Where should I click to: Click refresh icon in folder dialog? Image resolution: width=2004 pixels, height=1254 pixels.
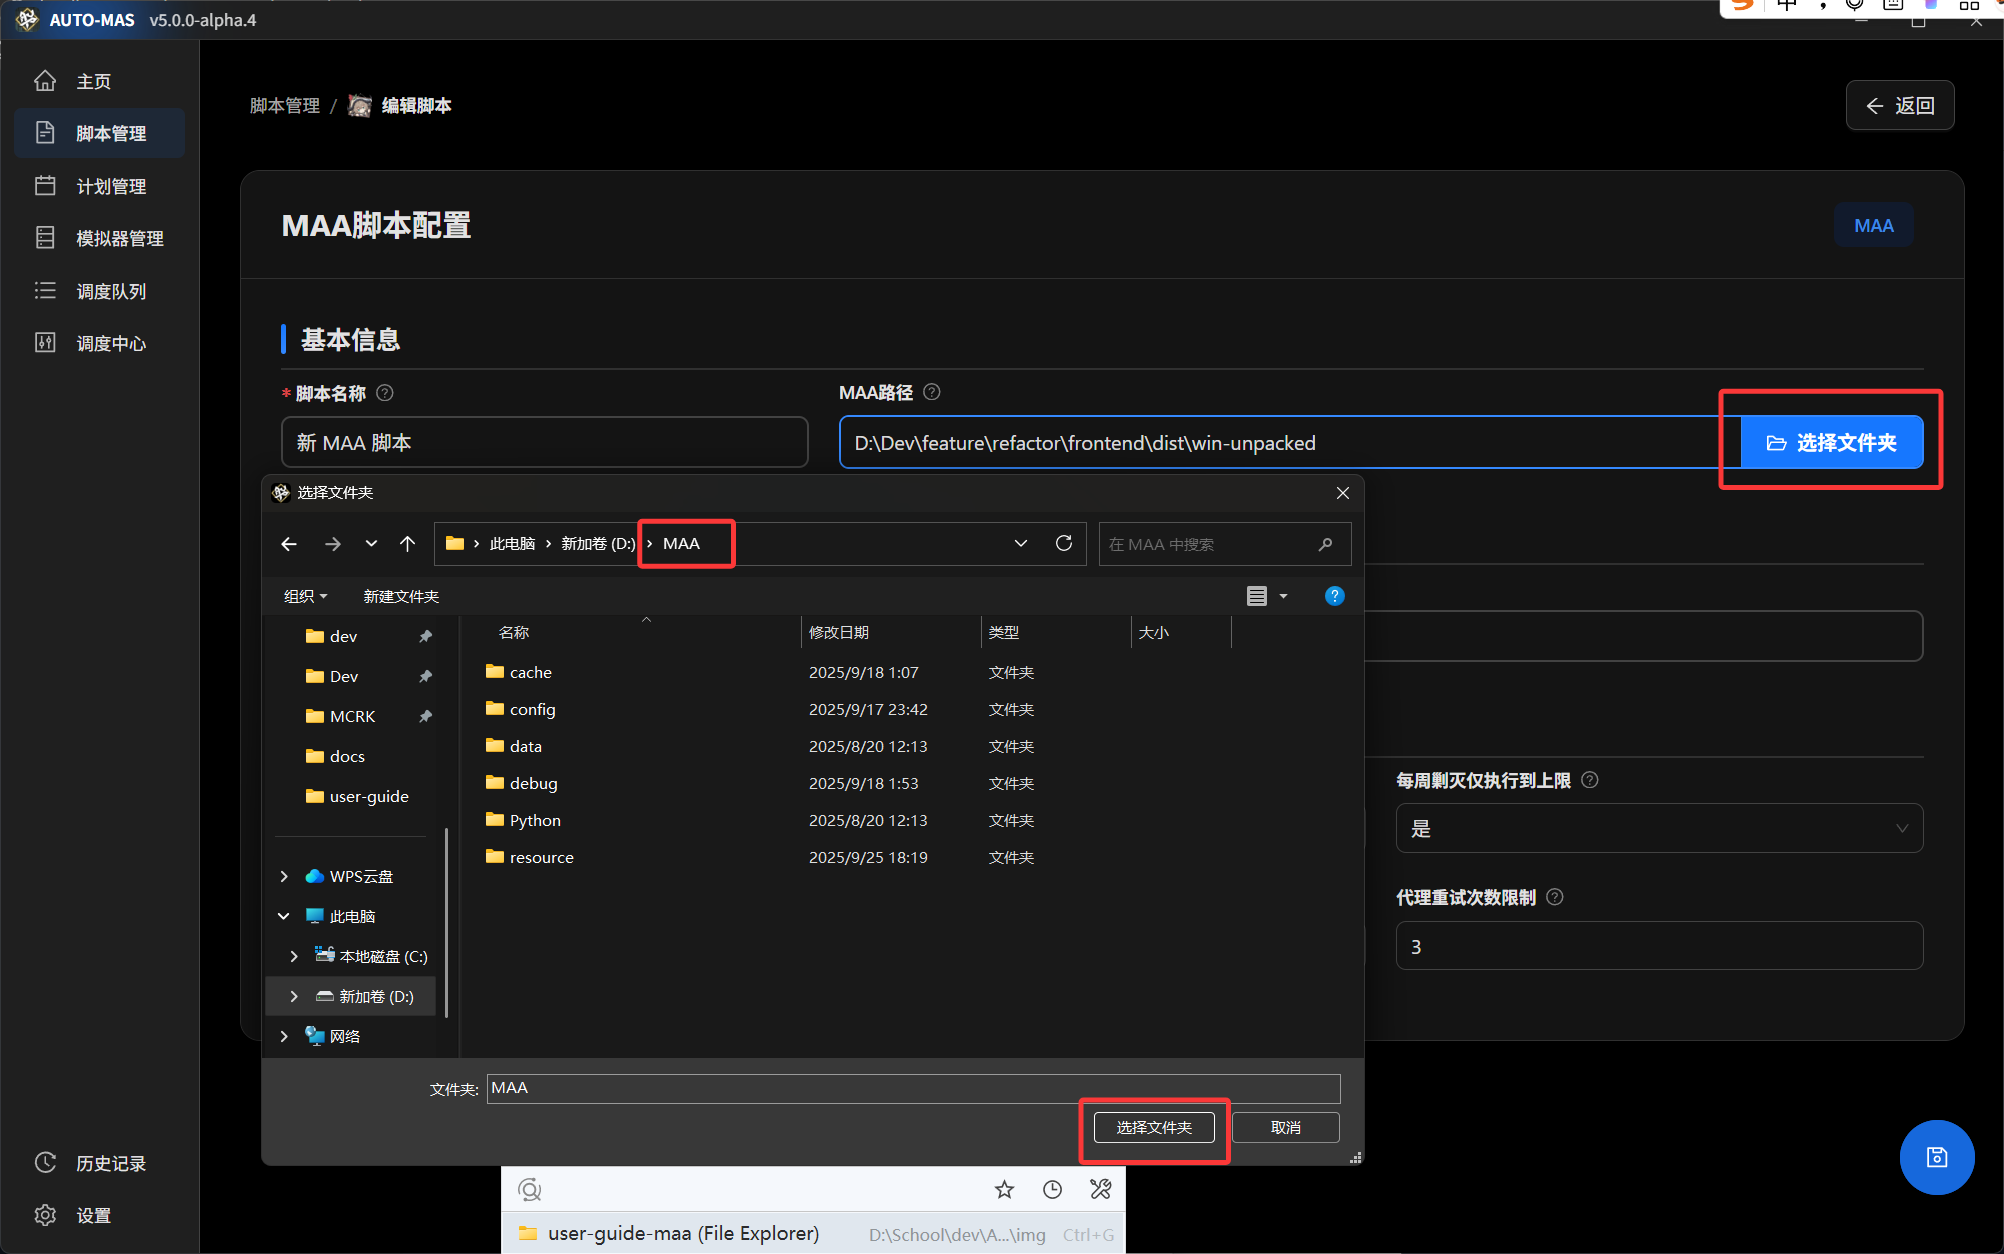[x=1064, y=543]
